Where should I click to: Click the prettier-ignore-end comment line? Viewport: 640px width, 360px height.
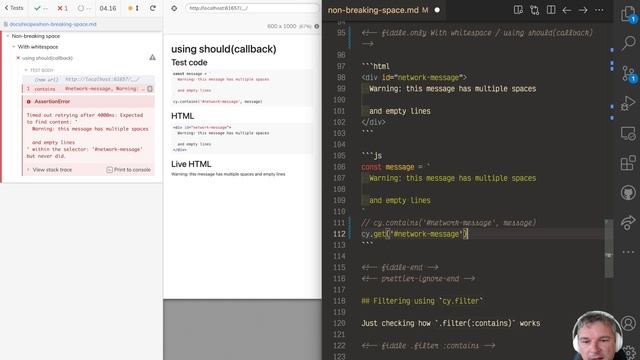[x=418, y=278]
